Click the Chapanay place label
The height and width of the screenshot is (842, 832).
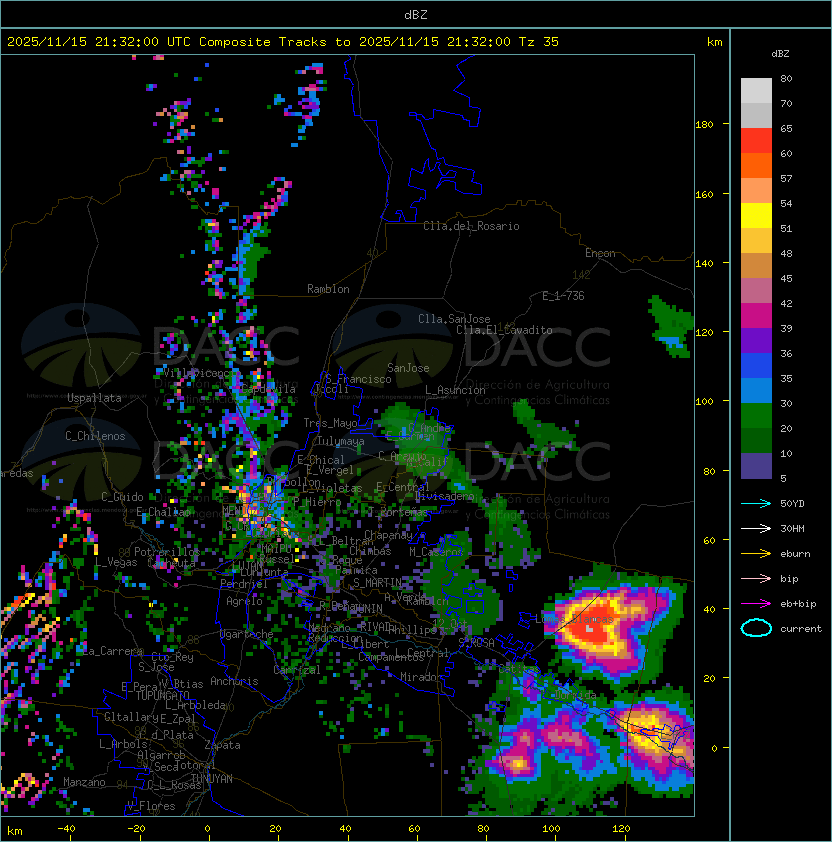tap(388, 535)
